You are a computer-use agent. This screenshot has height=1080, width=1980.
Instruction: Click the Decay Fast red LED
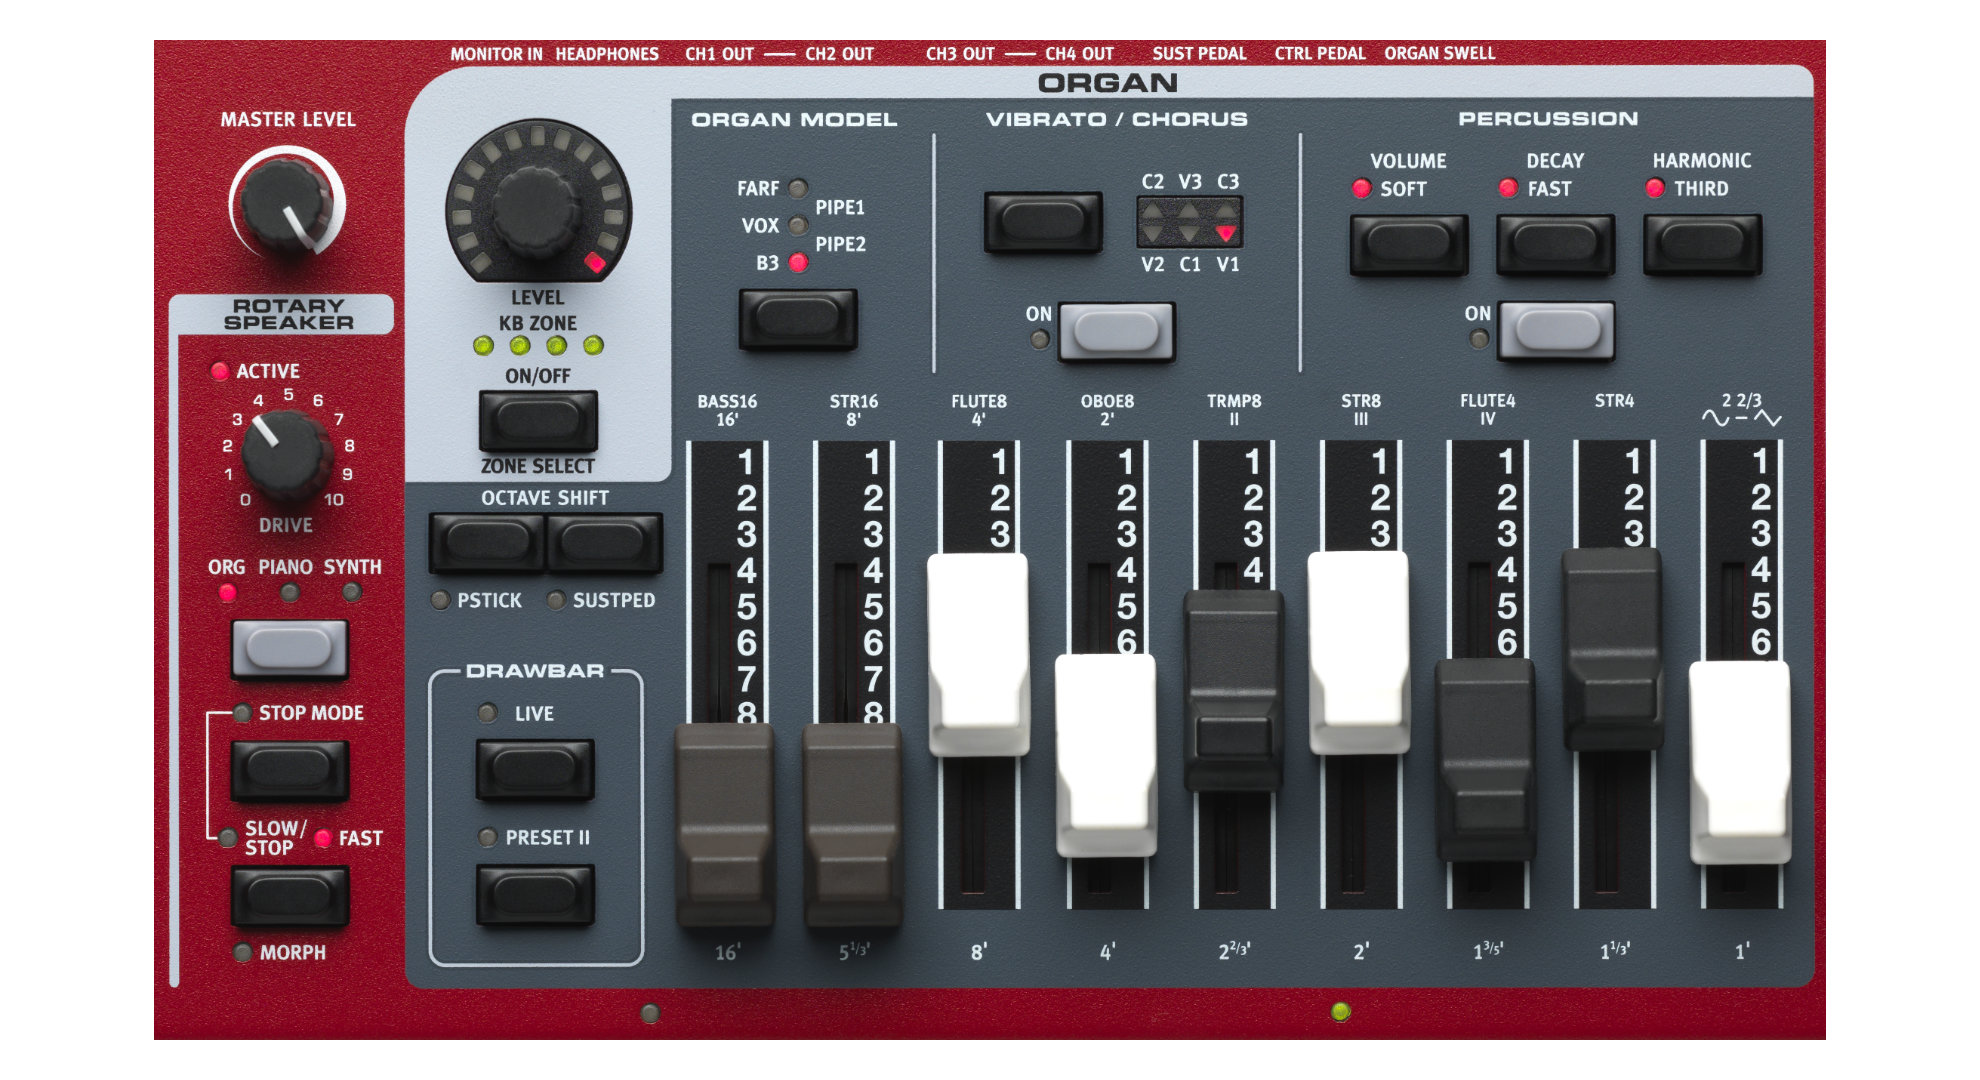(x=1508, y=188)
